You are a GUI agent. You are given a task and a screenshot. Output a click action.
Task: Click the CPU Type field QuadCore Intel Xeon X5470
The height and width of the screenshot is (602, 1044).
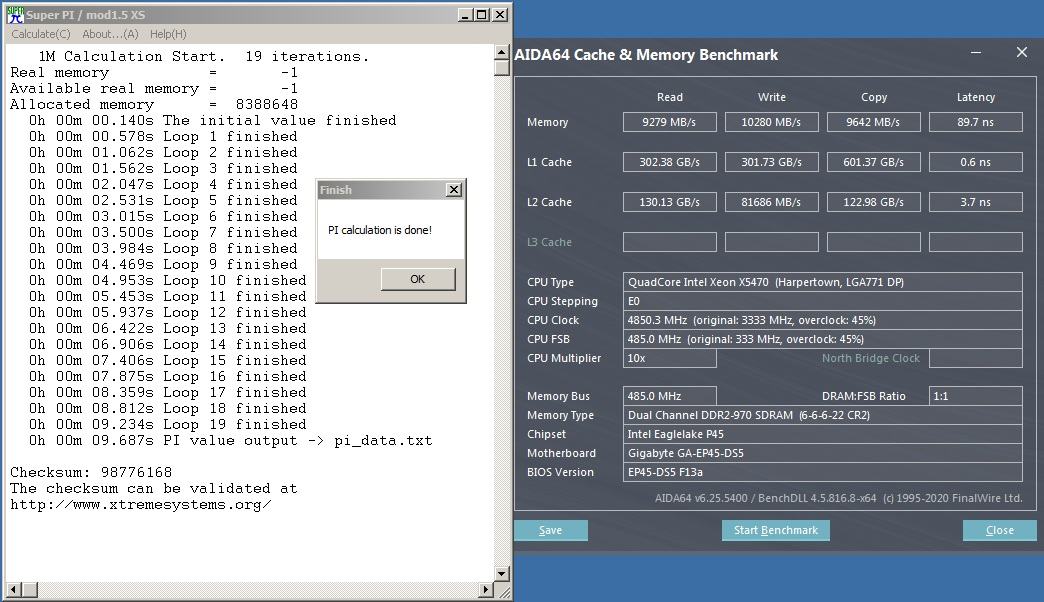[x=823, y=282]
